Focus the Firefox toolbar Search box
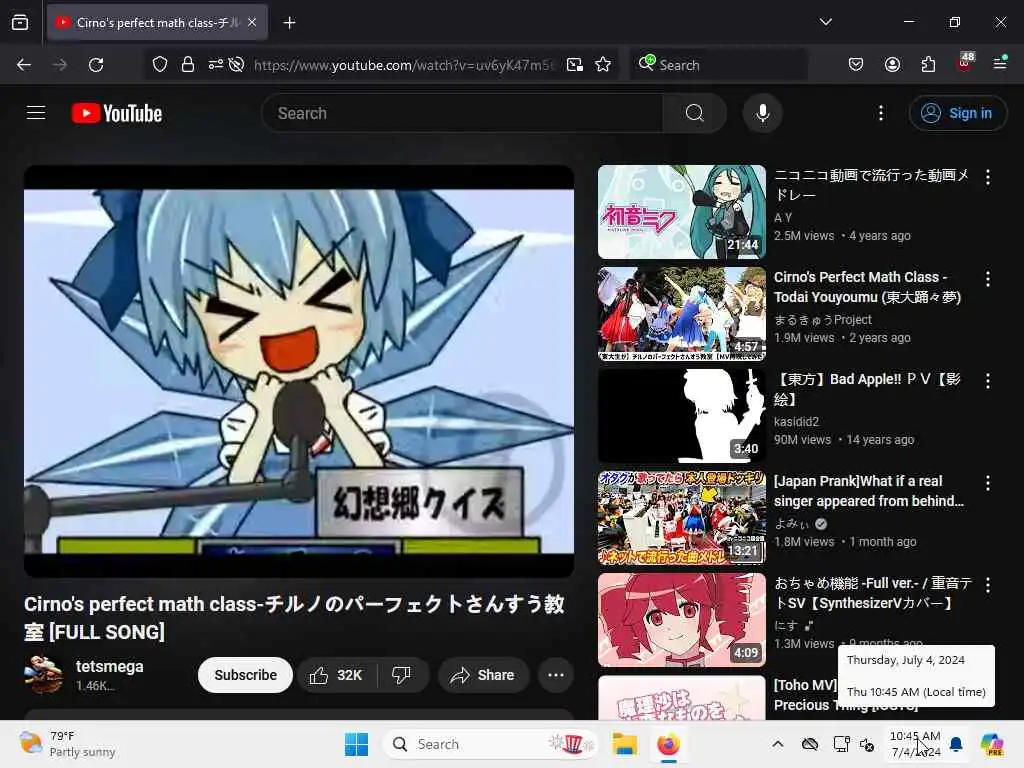The width and height of the screenshot is (1024, 768). pyautogui.click(x=718, y=65)
